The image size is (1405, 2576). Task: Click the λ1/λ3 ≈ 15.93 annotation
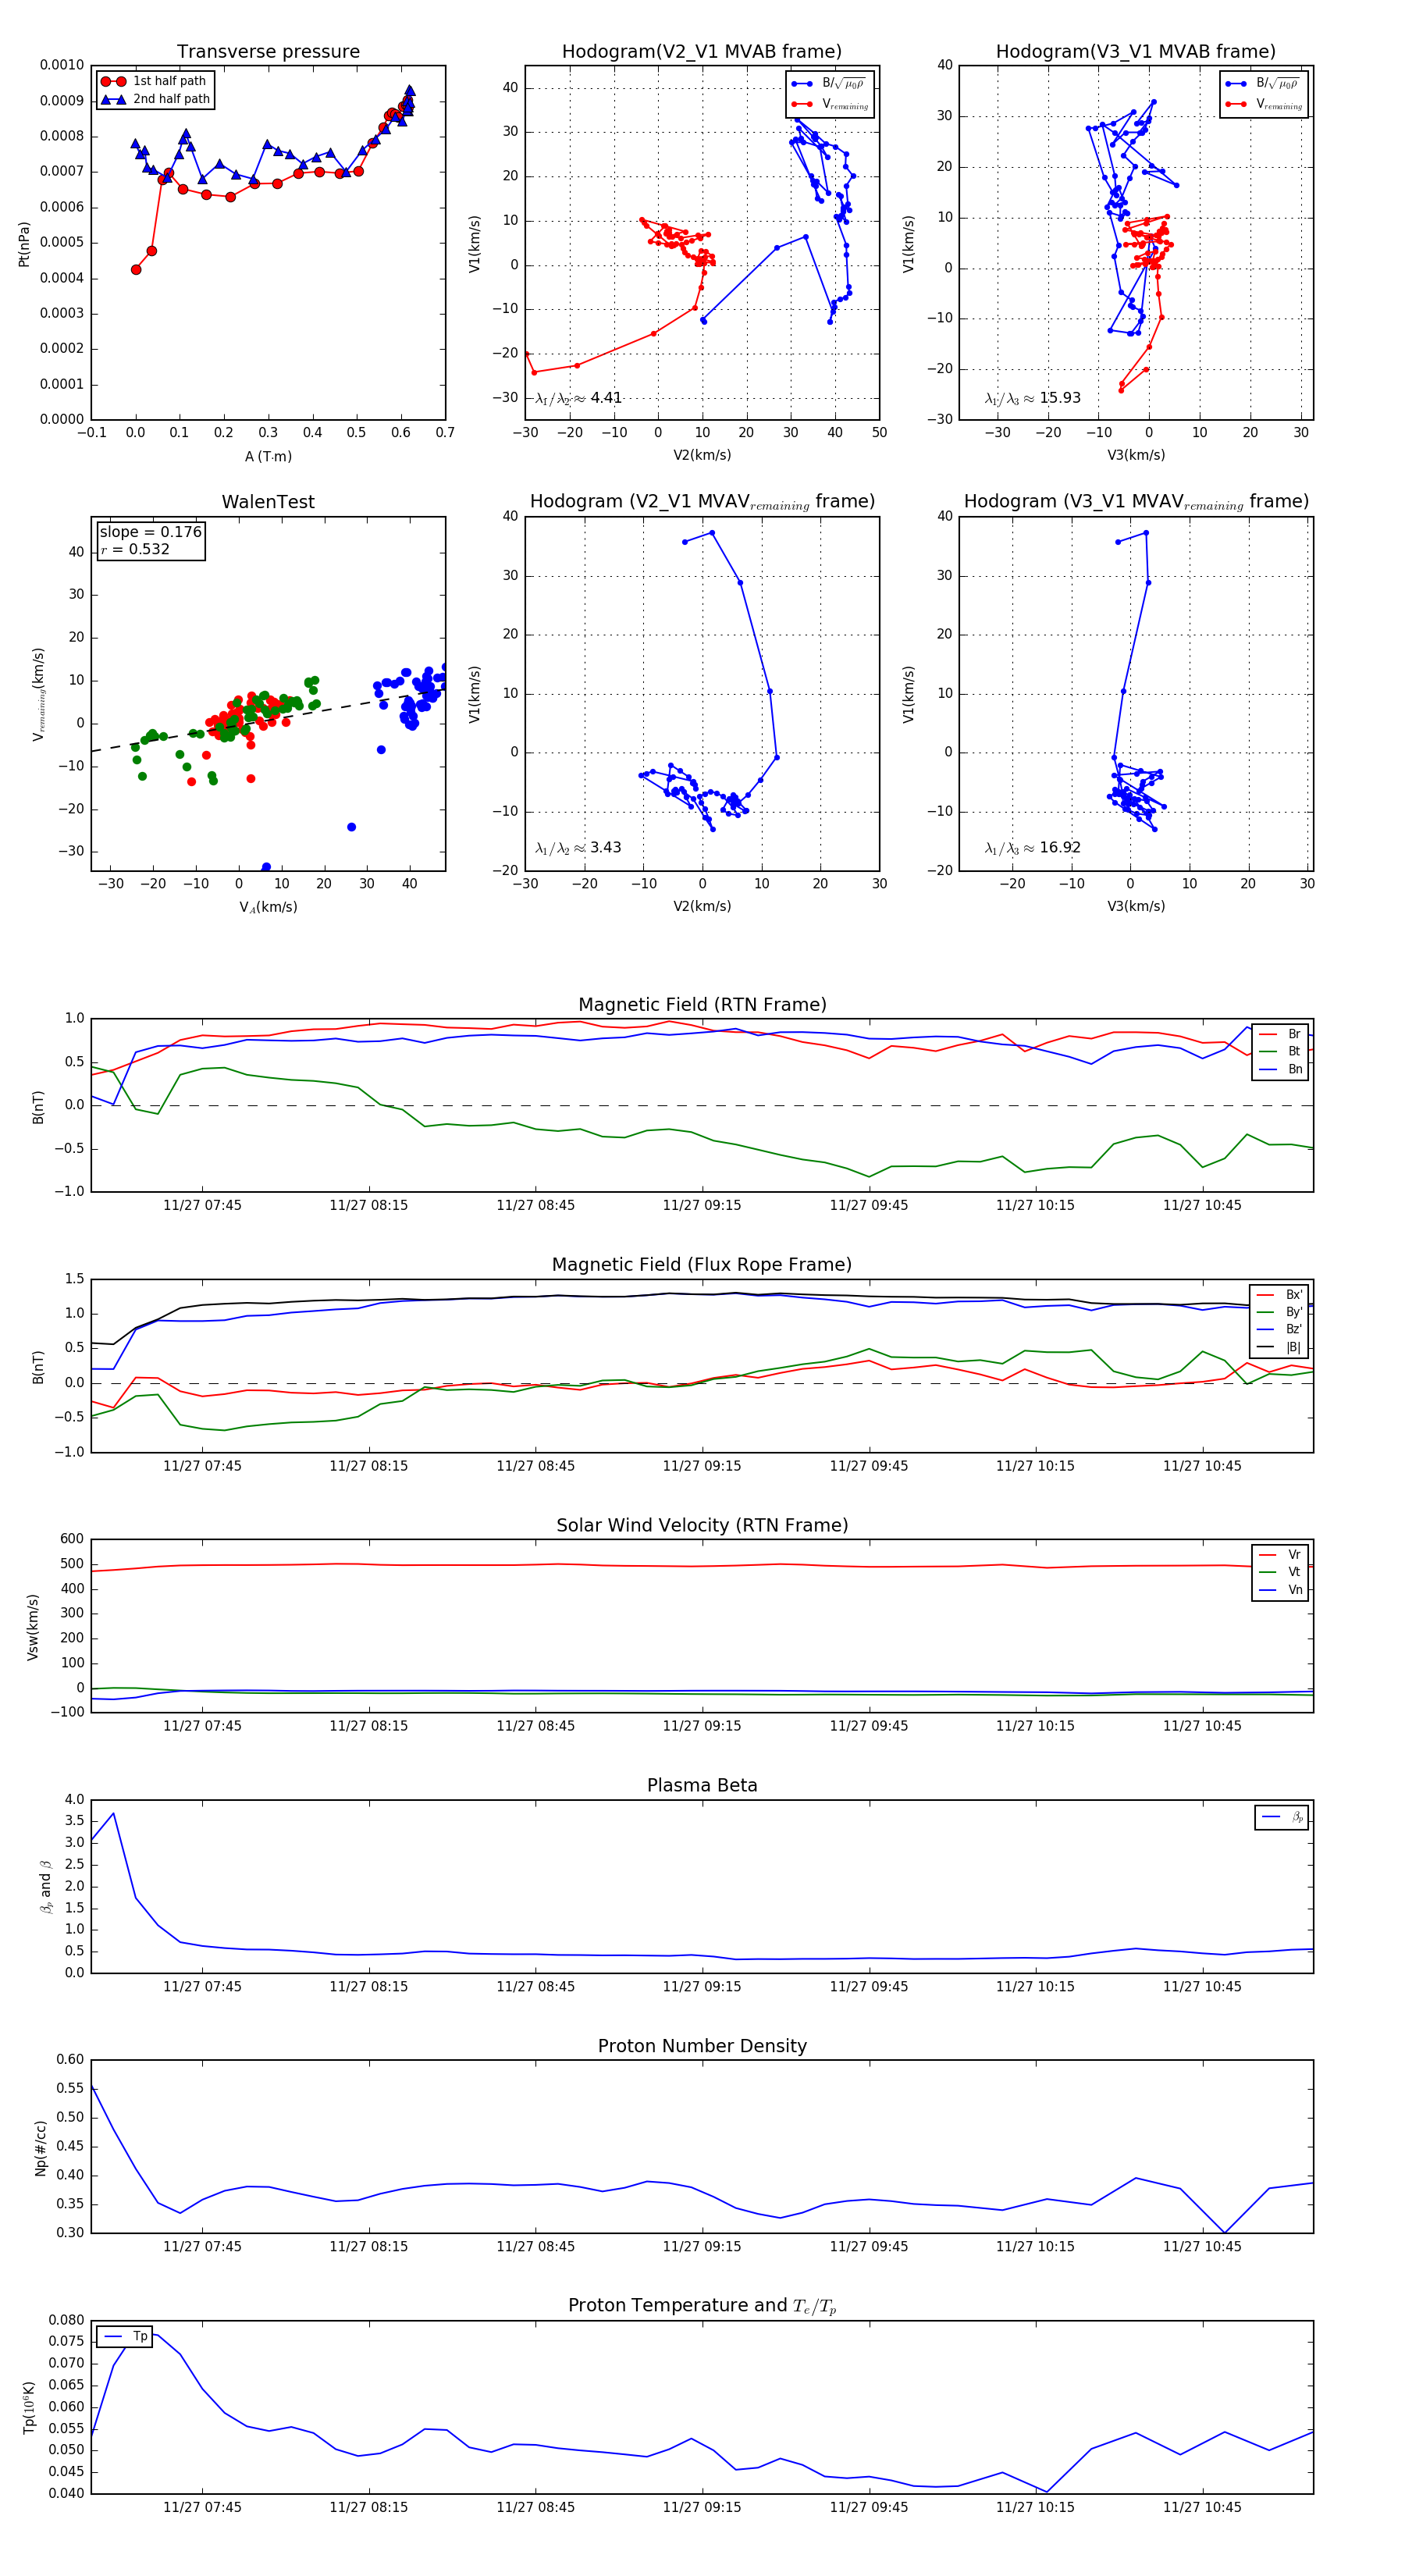(x=1032, y=398)
